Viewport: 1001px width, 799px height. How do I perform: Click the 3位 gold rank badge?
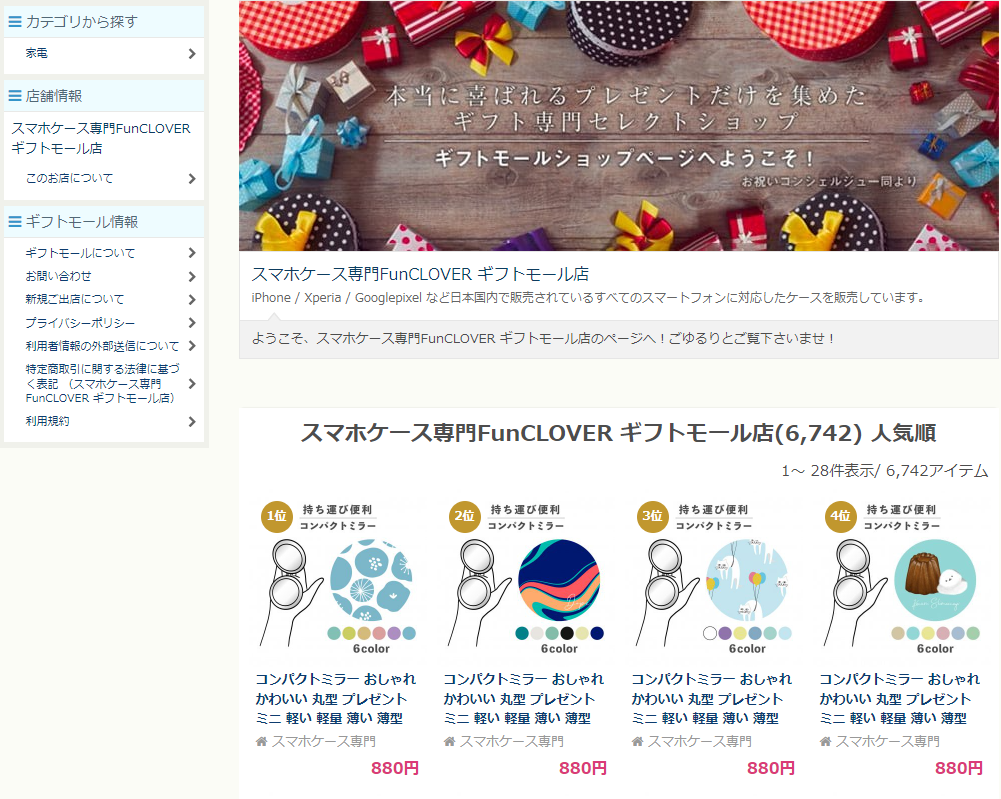pyautogui.click(x=652, y=516)
